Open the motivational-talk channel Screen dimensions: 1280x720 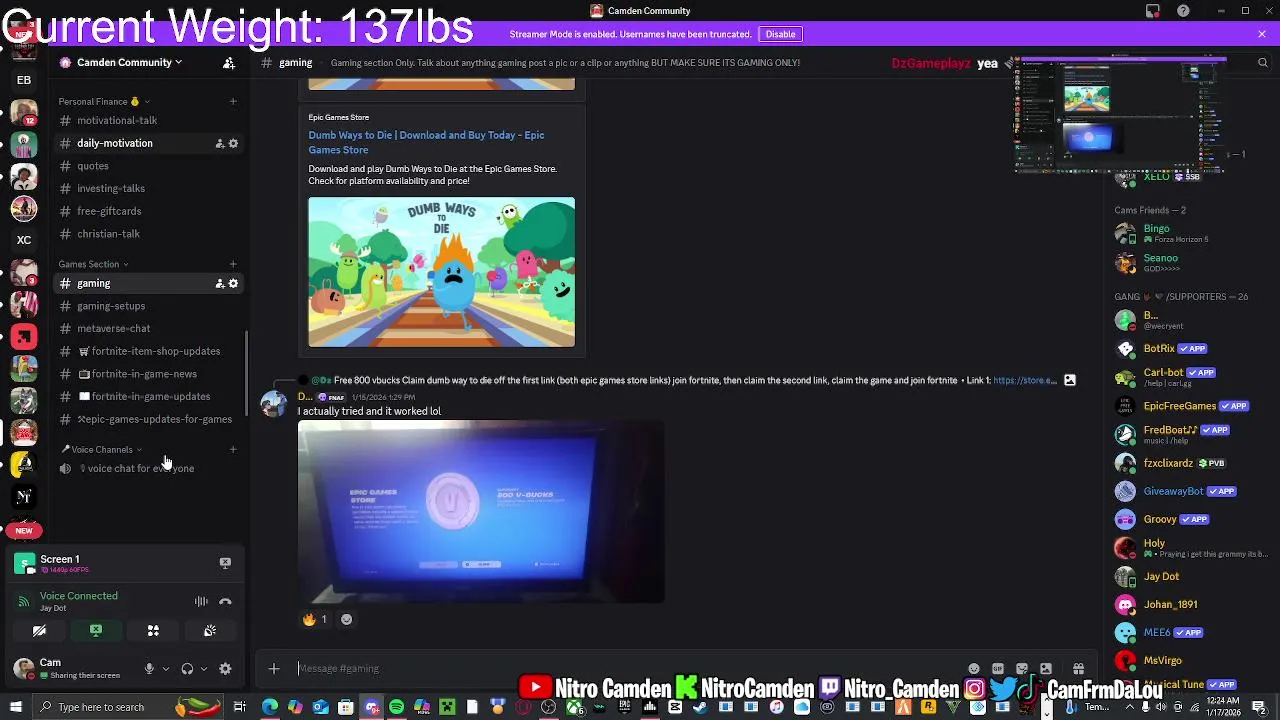148,120
